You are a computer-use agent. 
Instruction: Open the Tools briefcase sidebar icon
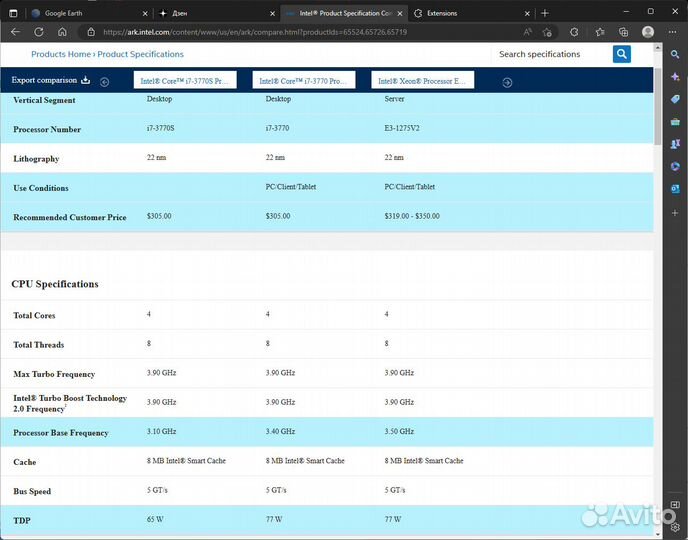pyautogui.click(x=675, y=120)
